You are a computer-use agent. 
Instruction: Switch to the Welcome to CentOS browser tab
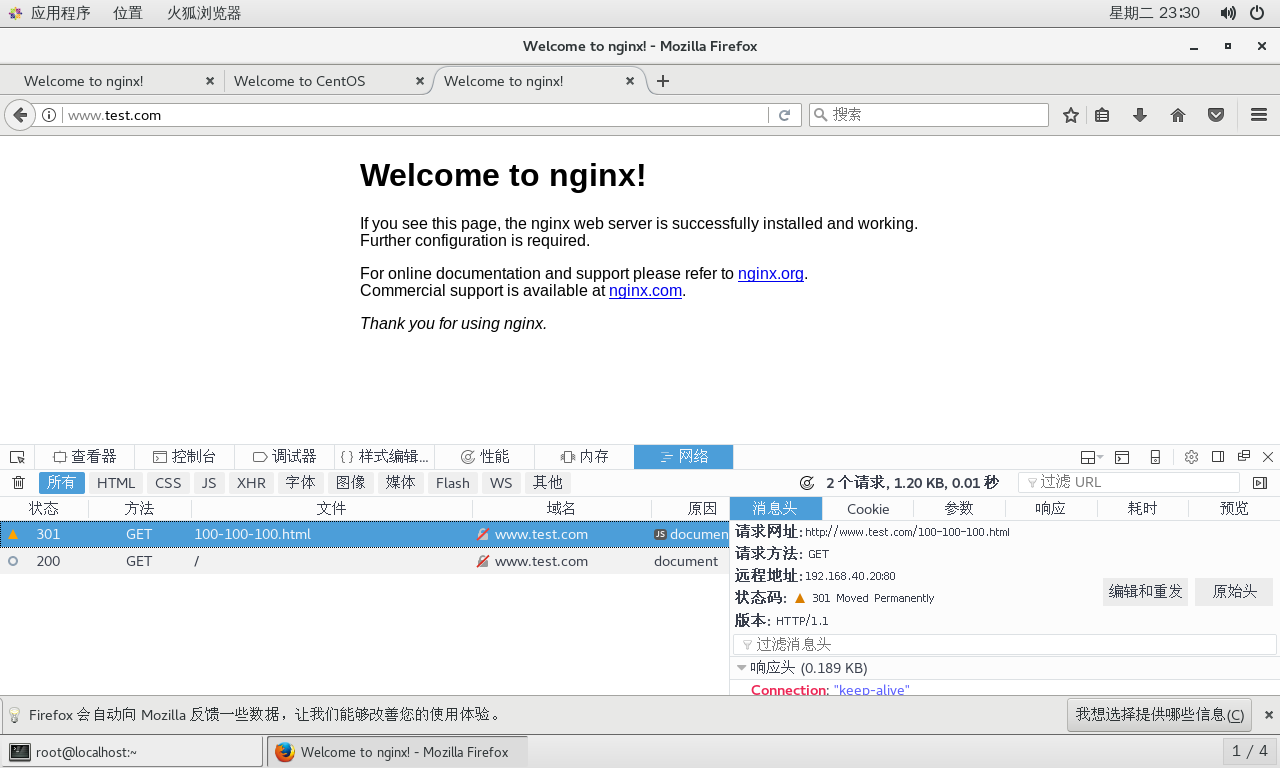[329, 81]
